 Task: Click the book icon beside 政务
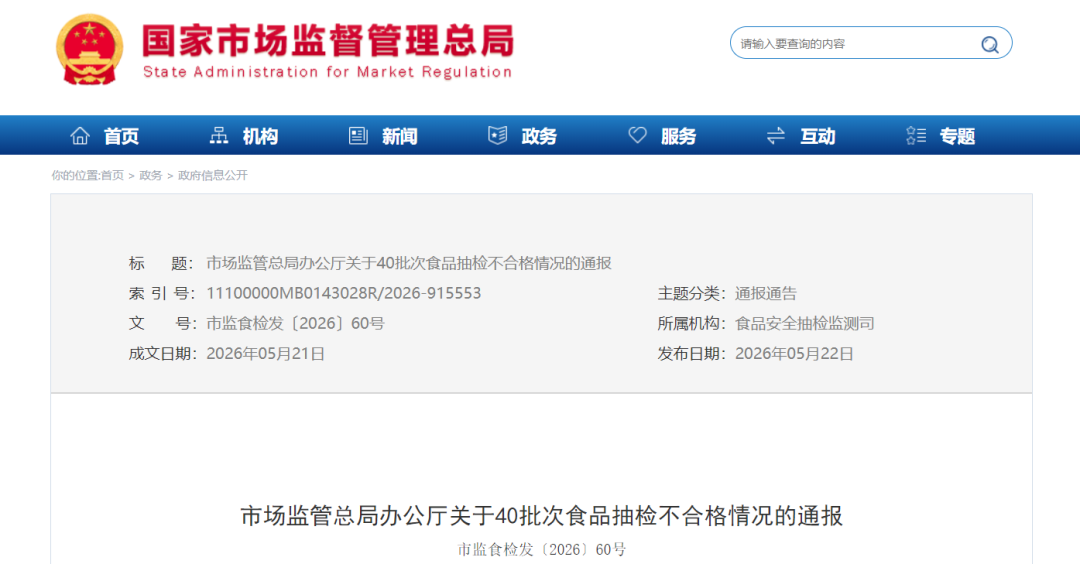[497, 136]
